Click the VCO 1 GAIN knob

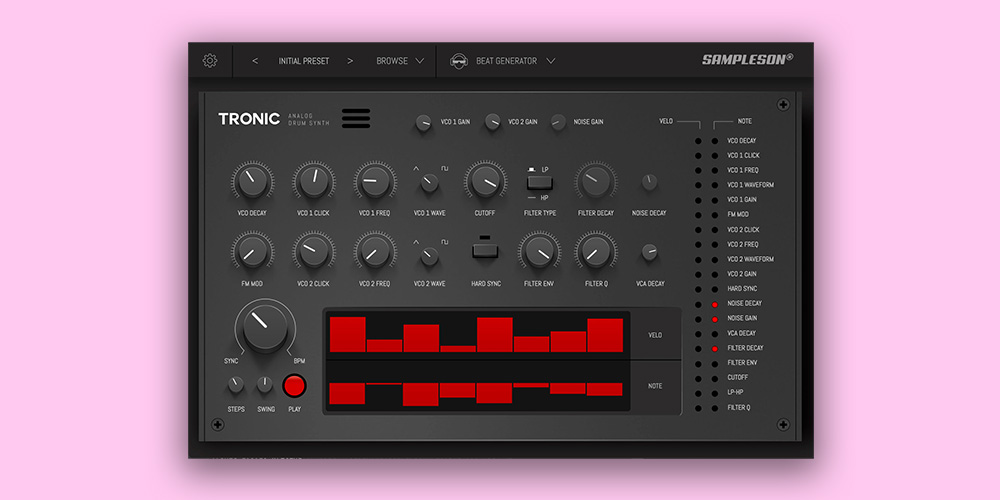423,122
